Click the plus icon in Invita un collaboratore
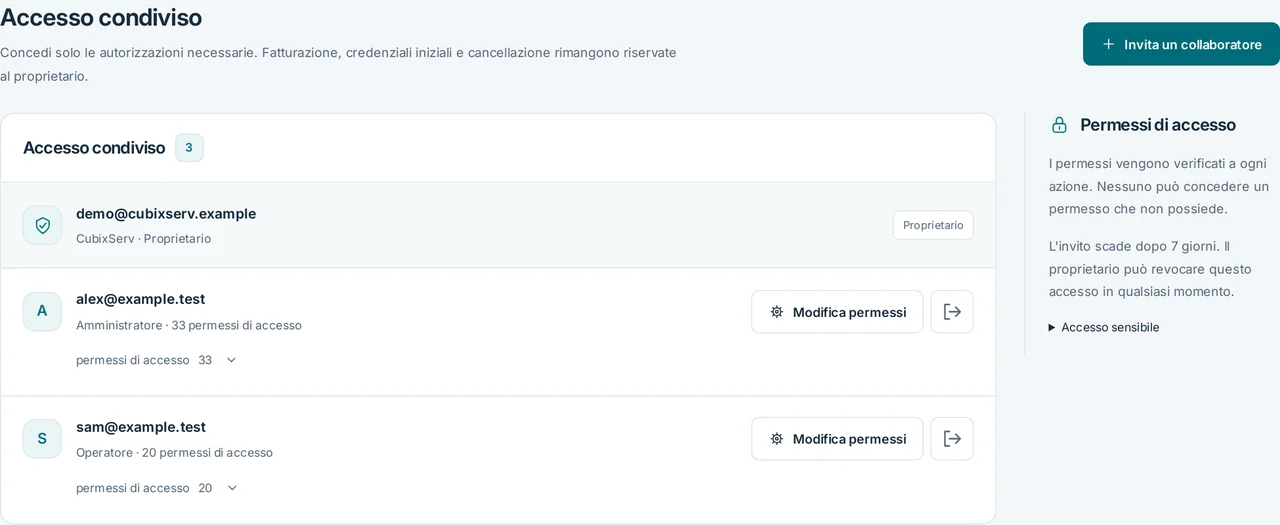 click(x=1108, y=44)
